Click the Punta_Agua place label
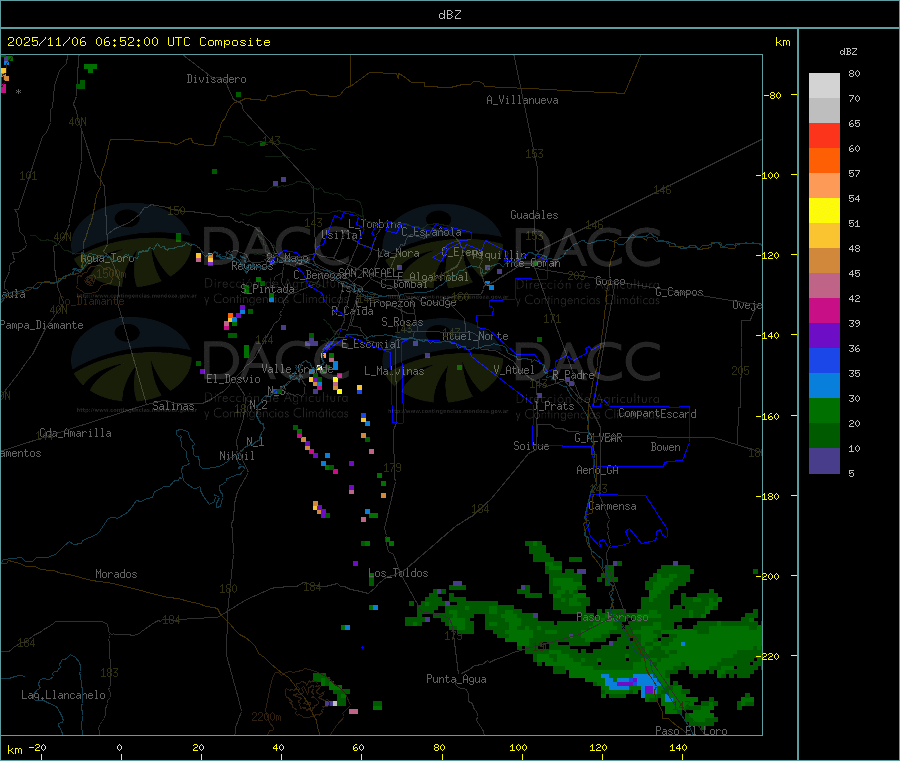The width and height of the screenshot is (900, 761). [456, 679]
